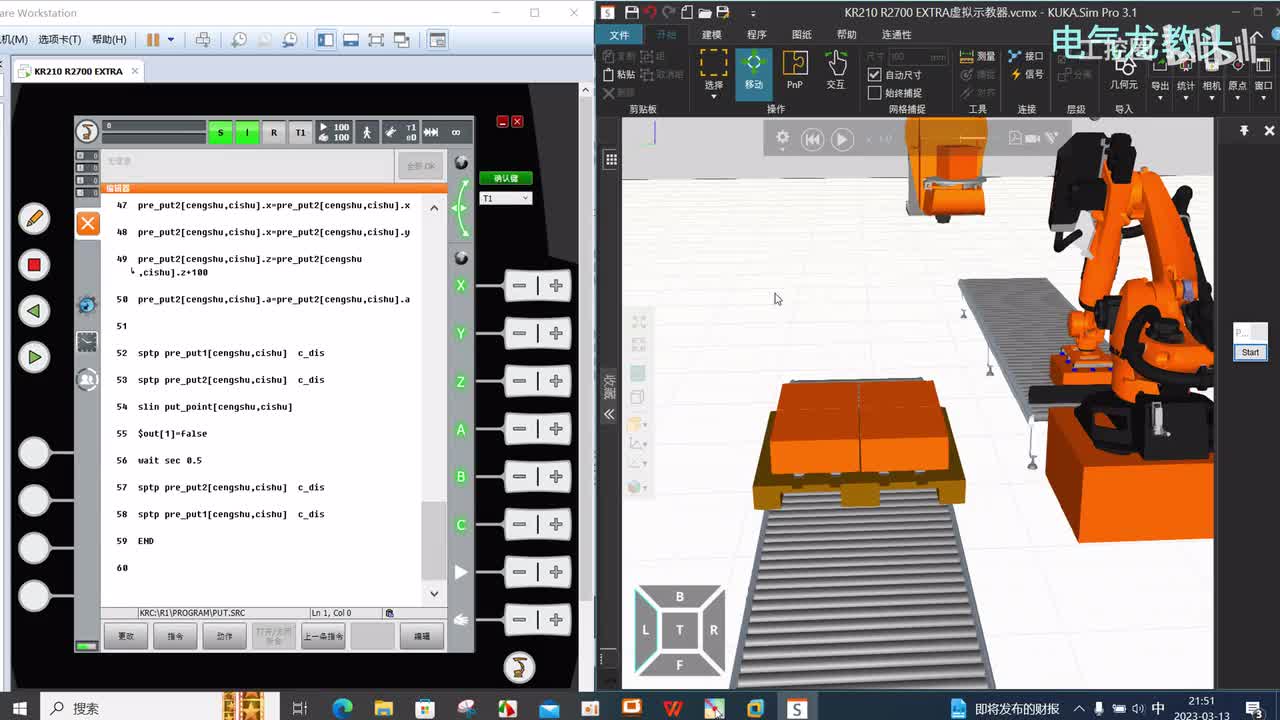The width and height of the screenshot is (1280, 720).
Task: Toggle the green I drives indicator
Action: point(247,132)
